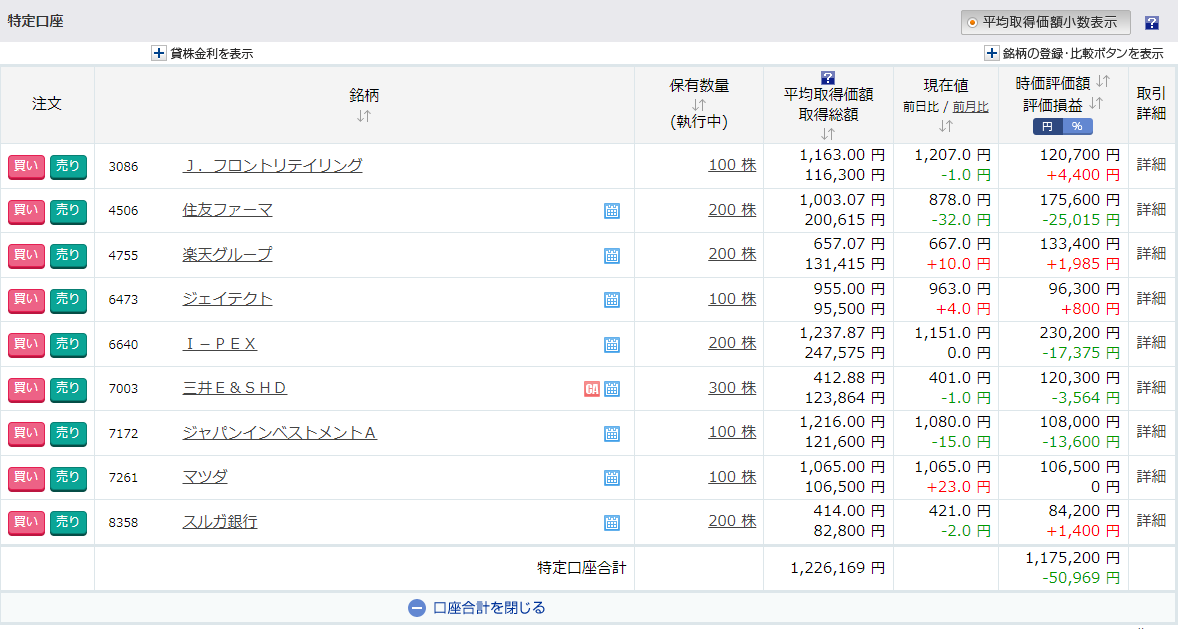Open J.フロントリテイリング stock link
The image size is (1180, 629).
pyautogui.click(x=272, y=166)
